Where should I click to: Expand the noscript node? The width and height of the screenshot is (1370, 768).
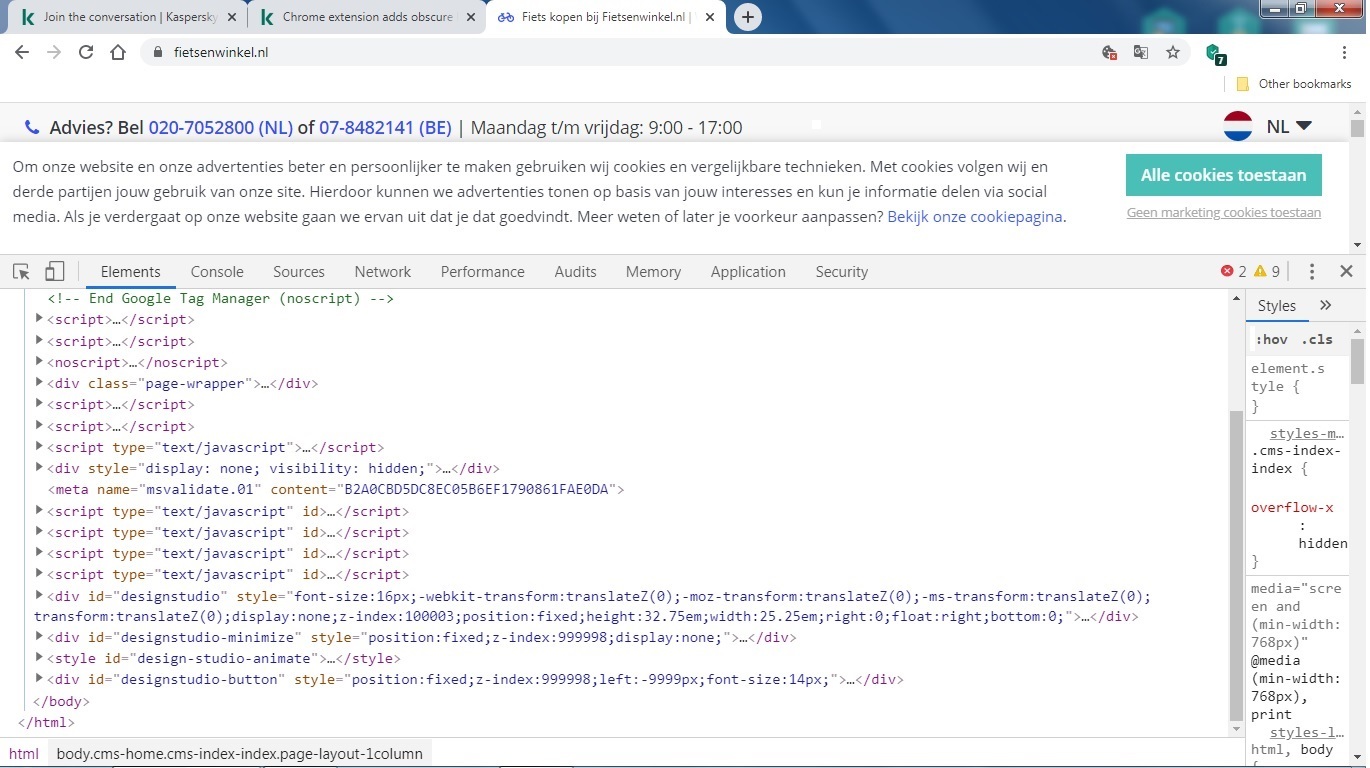pyautogui.click(x=39, y=362)
